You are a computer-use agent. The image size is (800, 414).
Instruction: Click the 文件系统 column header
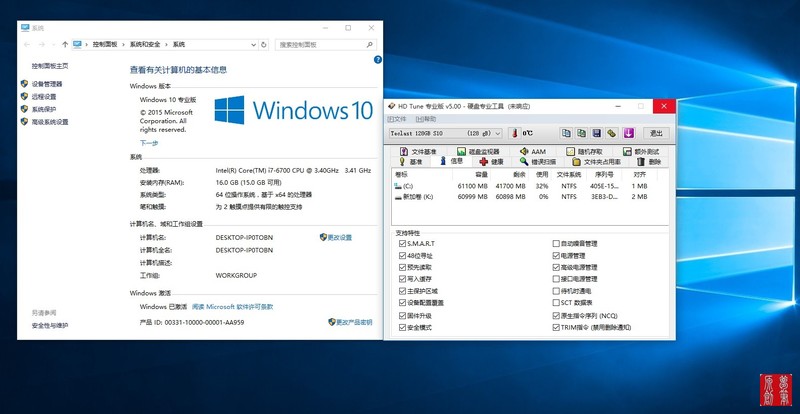click(568, 175)
